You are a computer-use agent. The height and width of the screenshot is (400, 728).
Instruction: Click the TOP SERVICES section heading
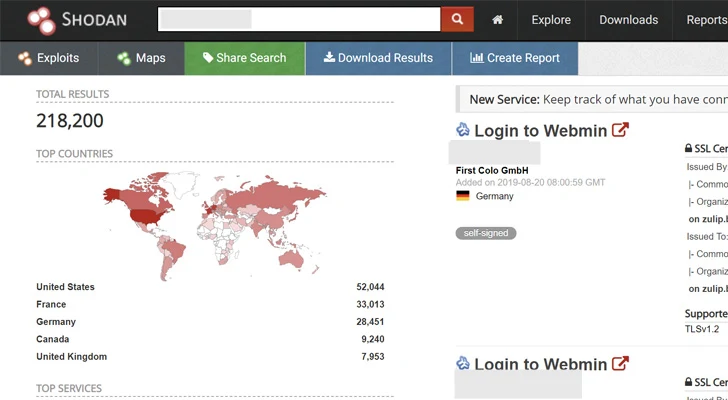point(69,388)
